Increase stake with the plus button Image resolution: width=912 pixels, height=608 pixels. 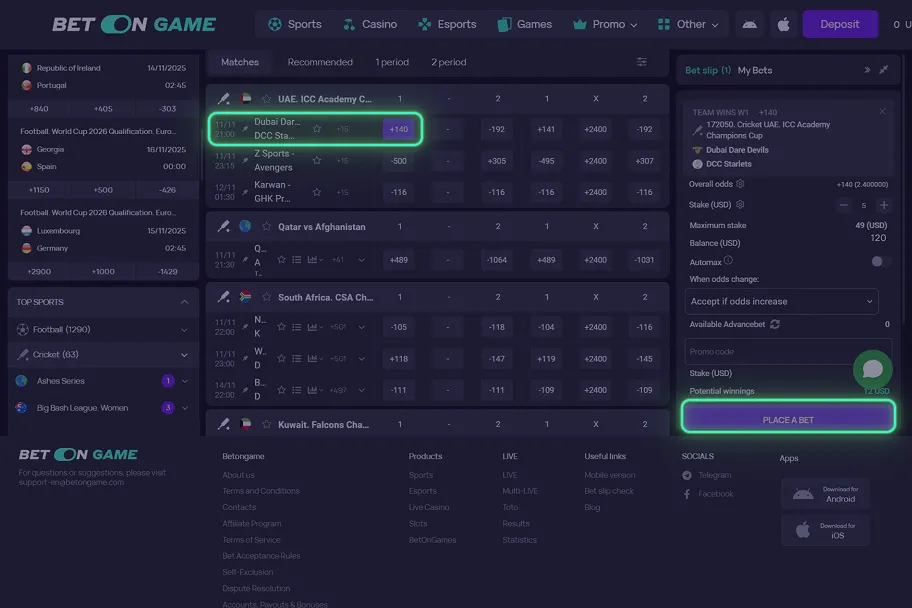883,205
